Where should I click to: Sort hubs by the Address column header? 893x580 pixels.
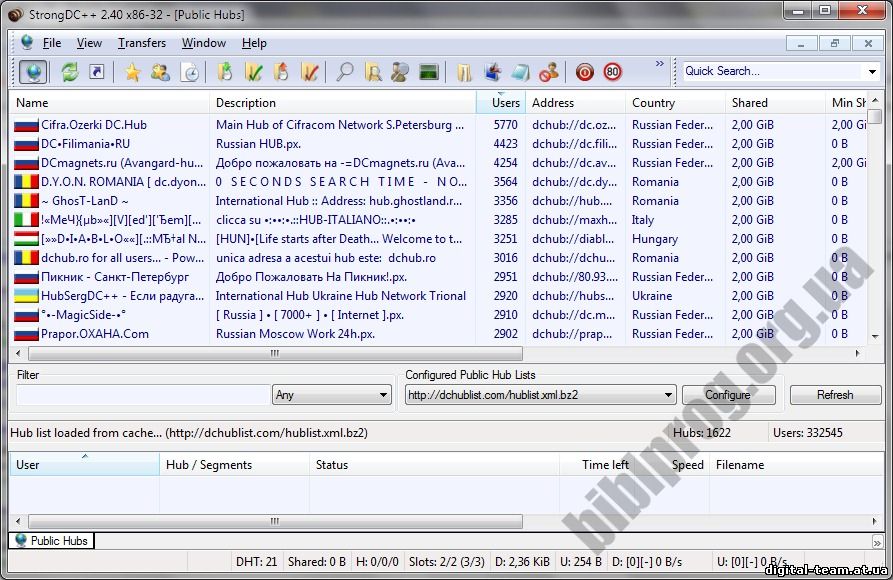575,103
